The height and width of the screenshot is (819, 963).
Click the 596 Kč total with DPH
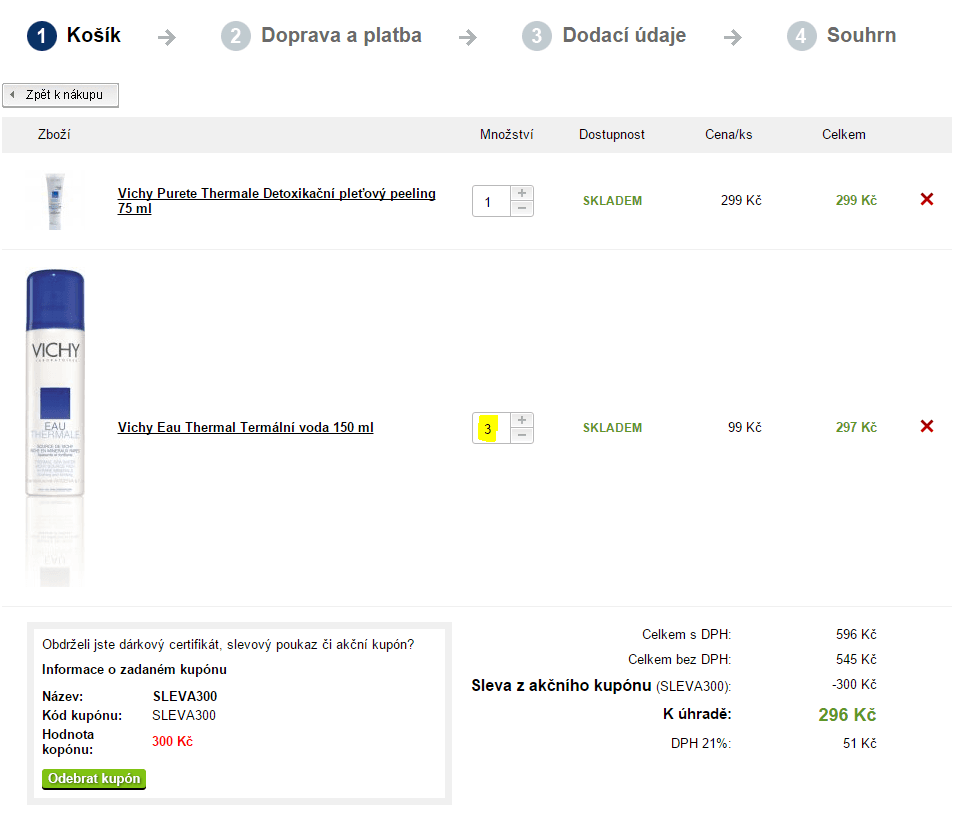(856, 634)
